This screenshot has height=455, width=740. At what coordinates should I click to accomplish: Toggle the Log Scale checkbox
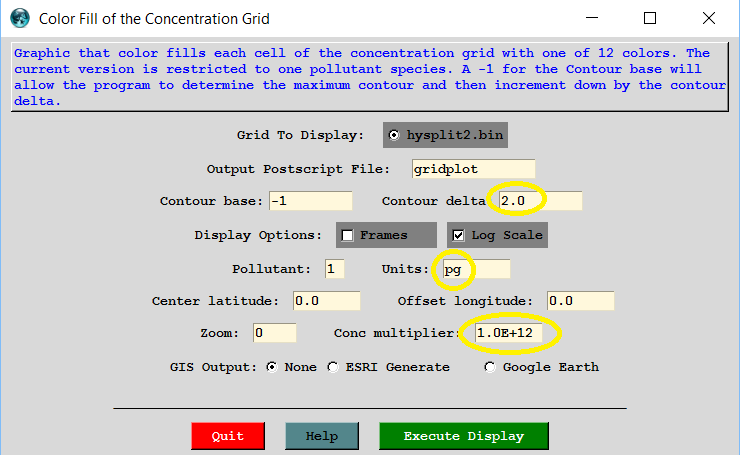[x=458, y=235]
